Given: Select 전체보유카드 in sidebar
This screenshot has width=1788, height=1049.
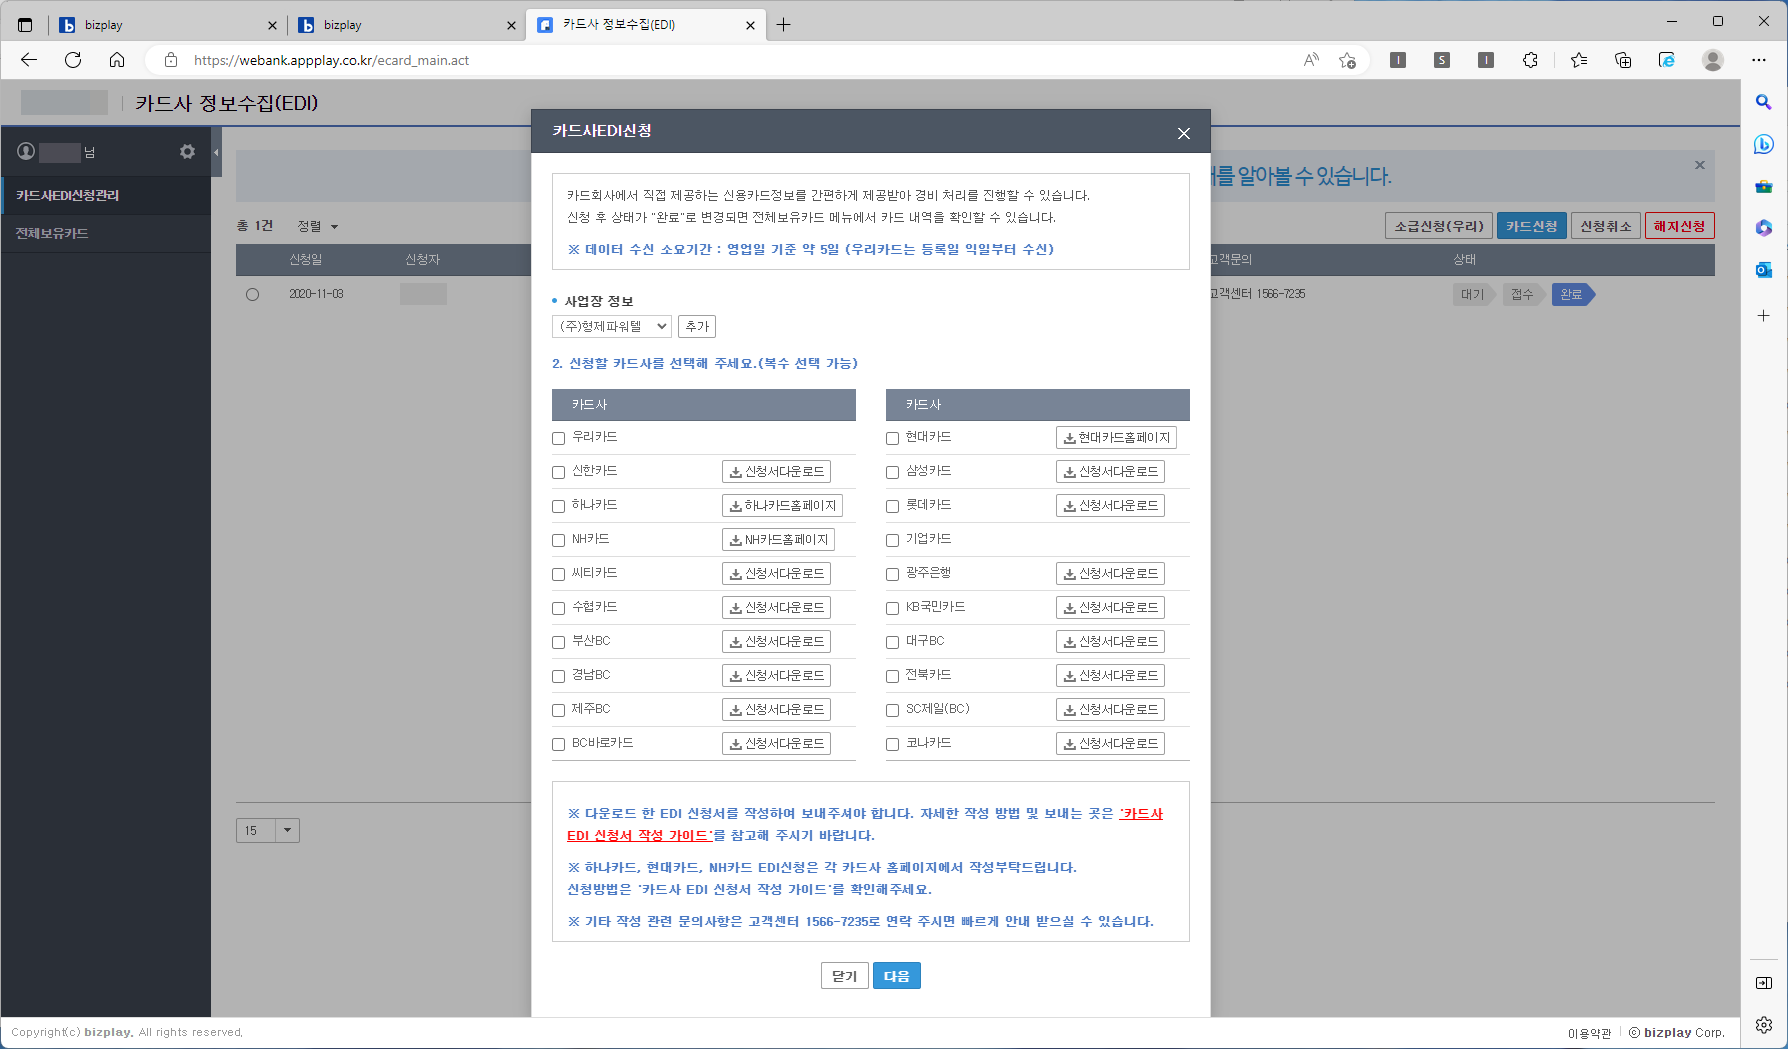Looking at the screenshot, I should tap(106, 233).
